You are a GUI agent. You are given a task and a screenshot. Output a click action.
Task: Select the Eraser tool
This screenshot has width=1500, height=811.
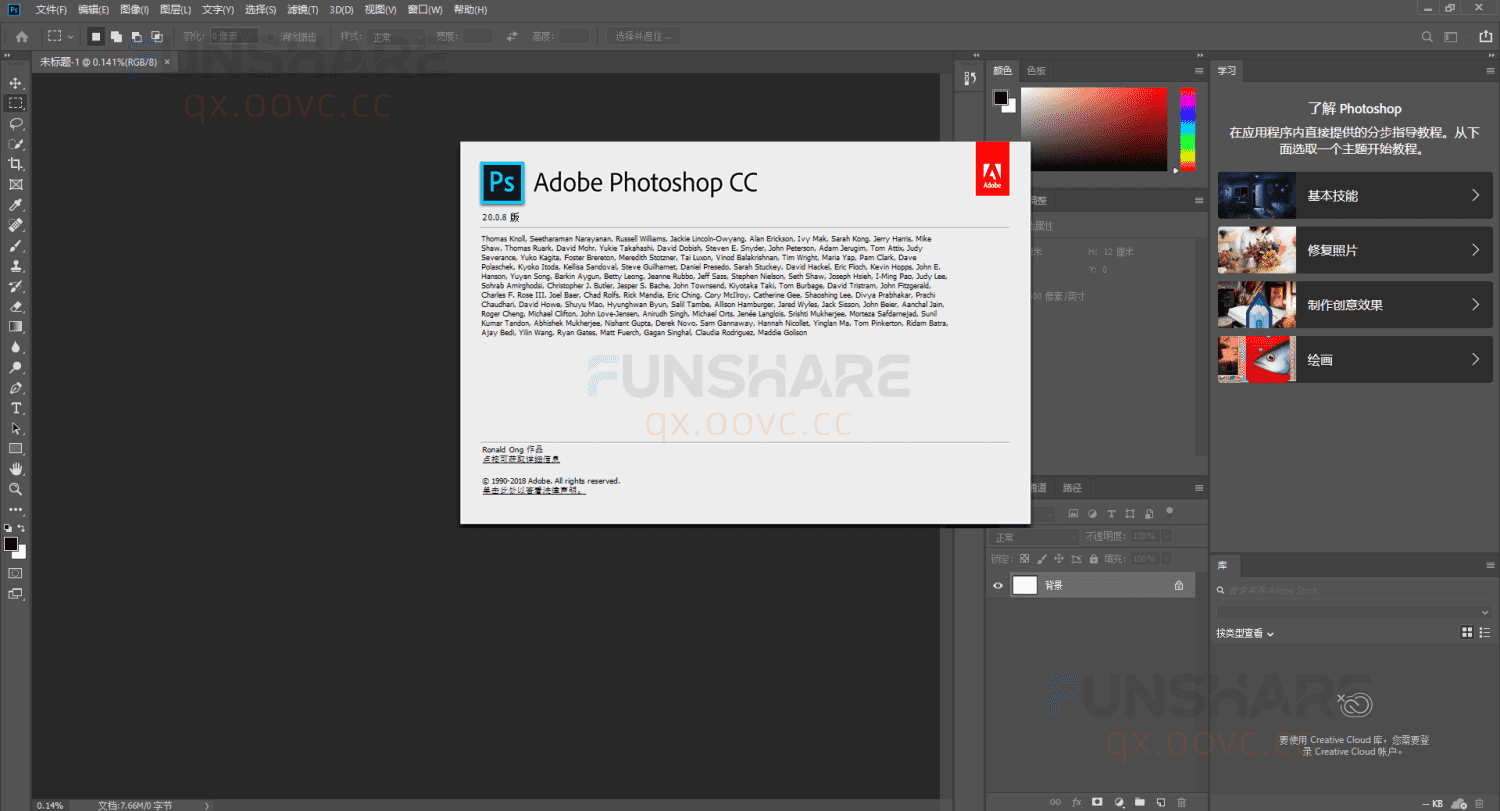tap(16, 306)
